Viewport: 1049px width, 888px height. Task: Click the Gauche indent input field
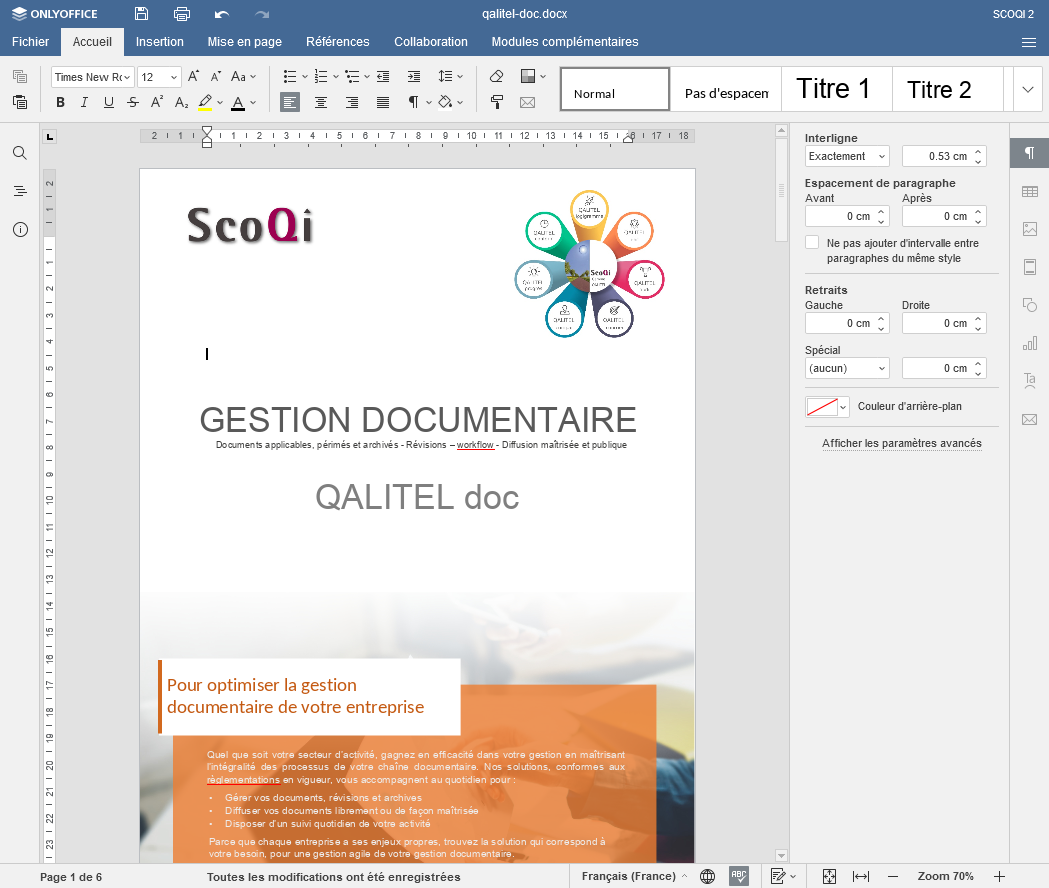[838, 323]
